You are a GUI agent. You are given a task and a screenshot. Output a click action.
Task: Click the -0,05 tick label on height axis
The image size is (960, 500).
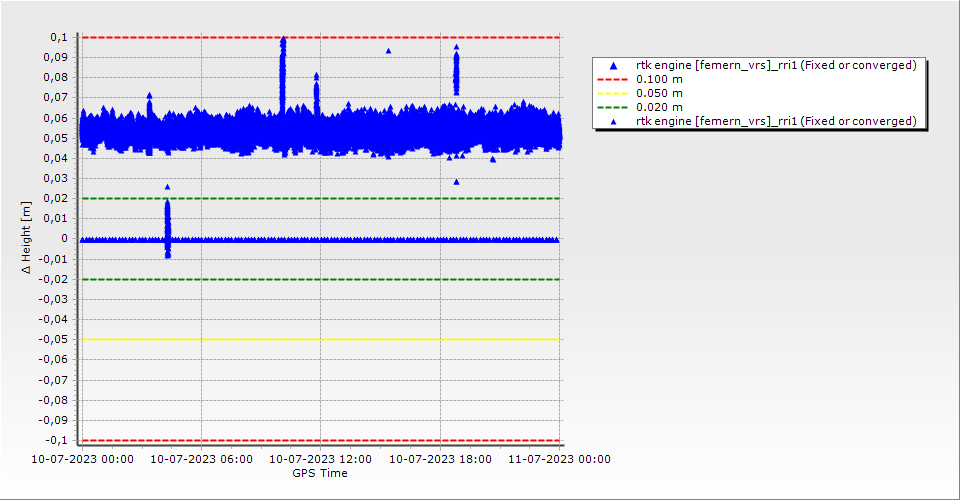tap(53, 340)
